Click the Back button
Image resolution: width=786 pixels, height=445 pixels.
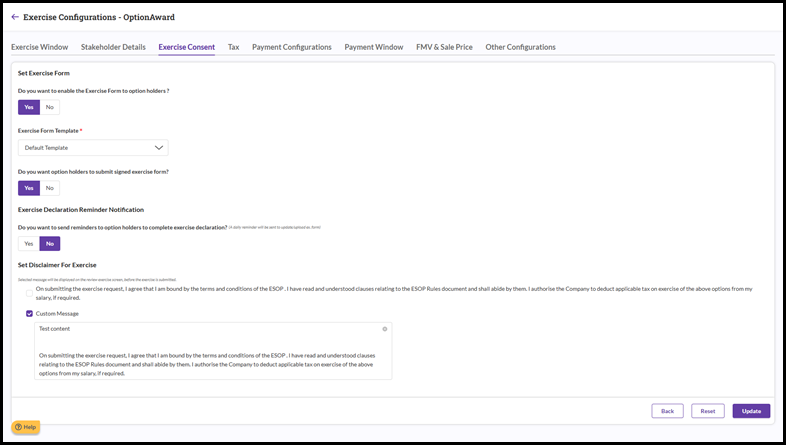tap(667, 411)
